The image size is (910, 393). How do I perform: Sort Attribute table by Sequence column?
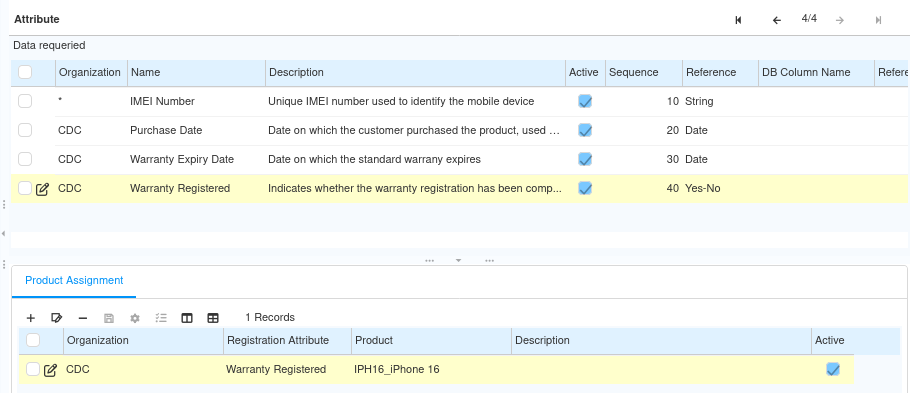pyautogui.click(x=644, y=73)
